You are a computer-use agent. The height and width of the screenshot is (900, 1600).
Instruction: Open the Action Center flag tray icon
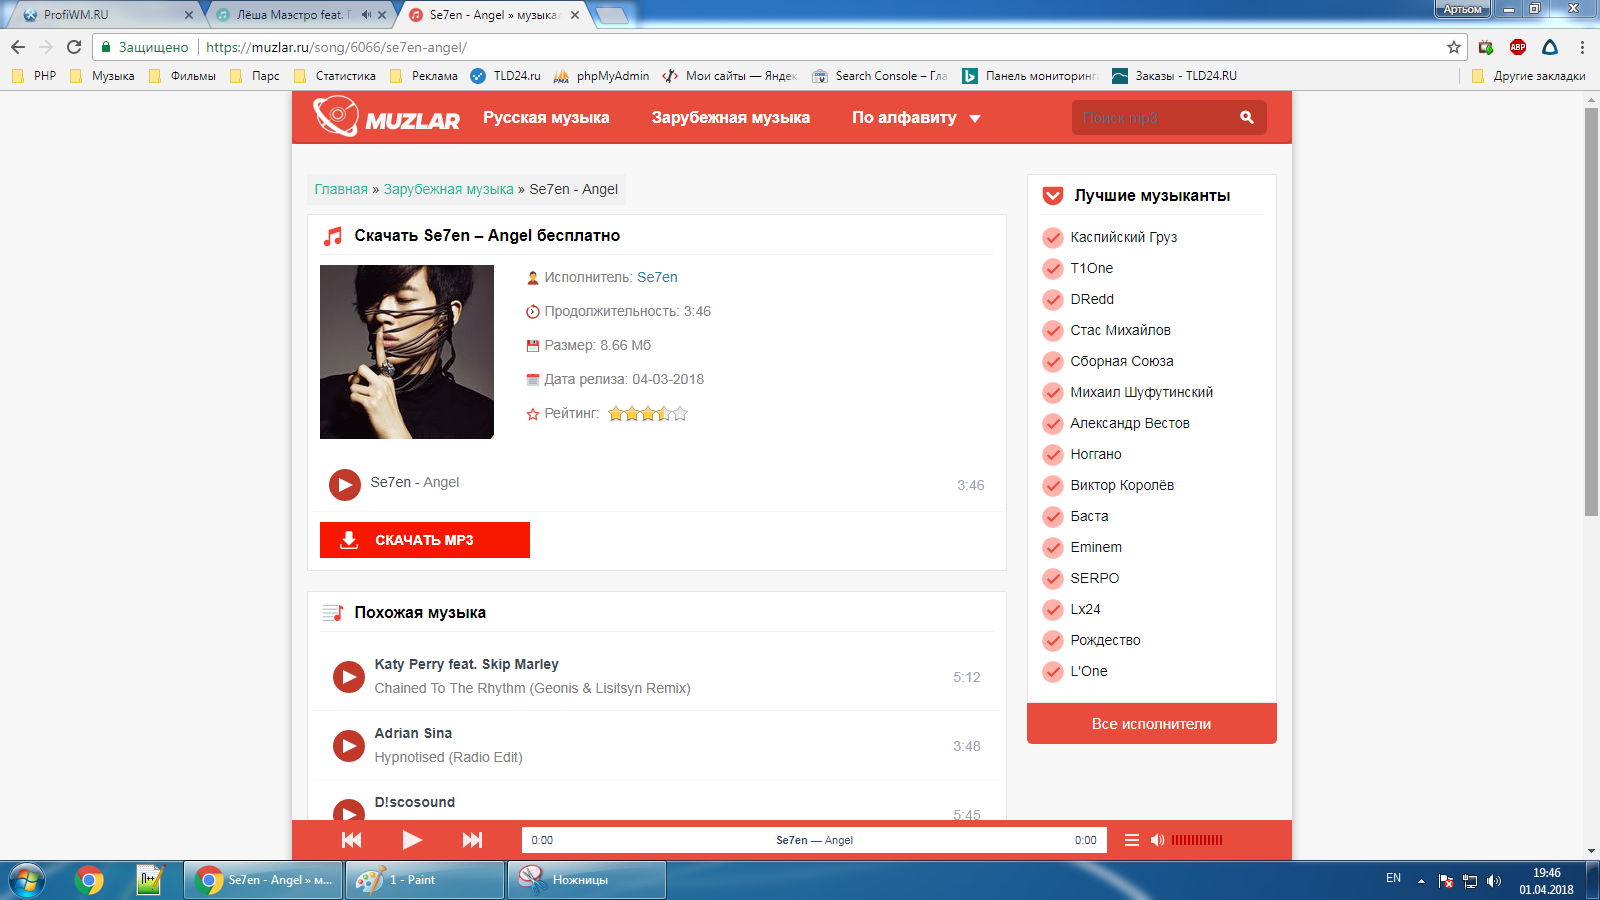1446,881
